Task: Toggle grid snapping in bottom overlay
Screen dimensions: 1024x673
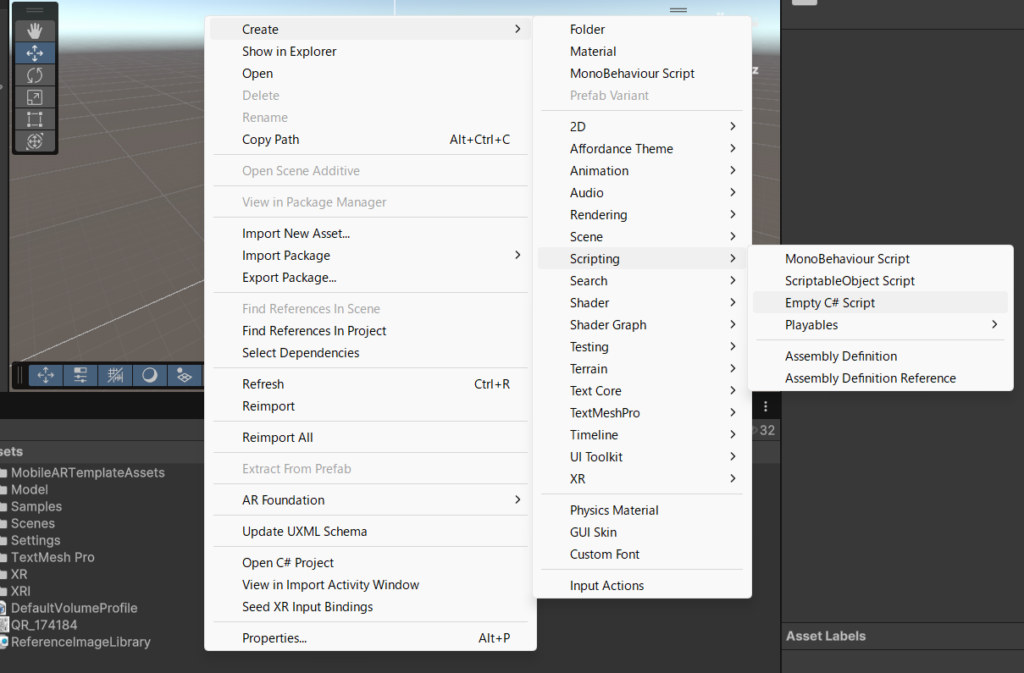Action: pyautogui.click(x=115, y=375)
